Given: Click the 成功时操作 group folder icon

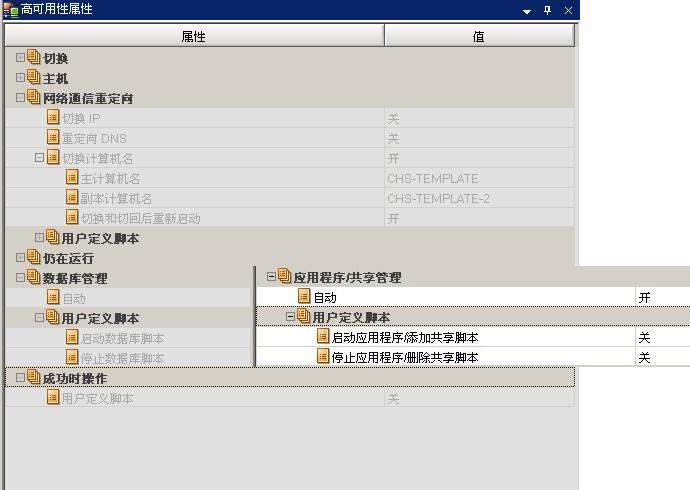Looking at the screenshot, I should pos(33,377).
